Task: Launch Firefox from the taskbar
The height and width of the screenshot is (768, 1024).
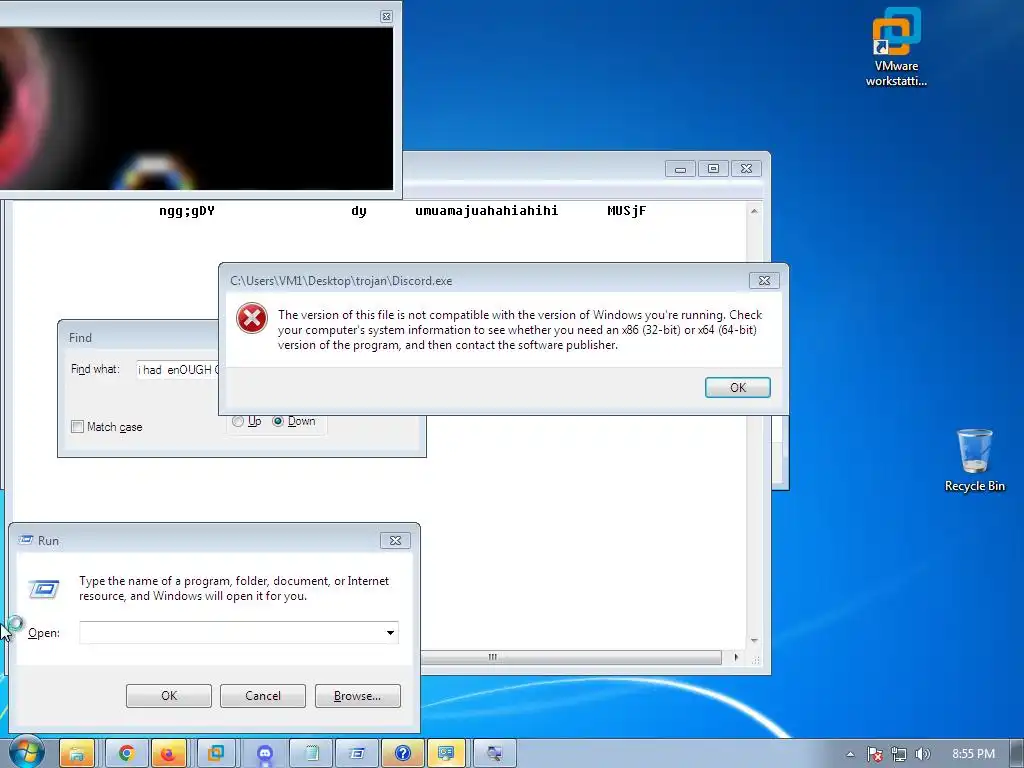Action: [x=168, y=754]
